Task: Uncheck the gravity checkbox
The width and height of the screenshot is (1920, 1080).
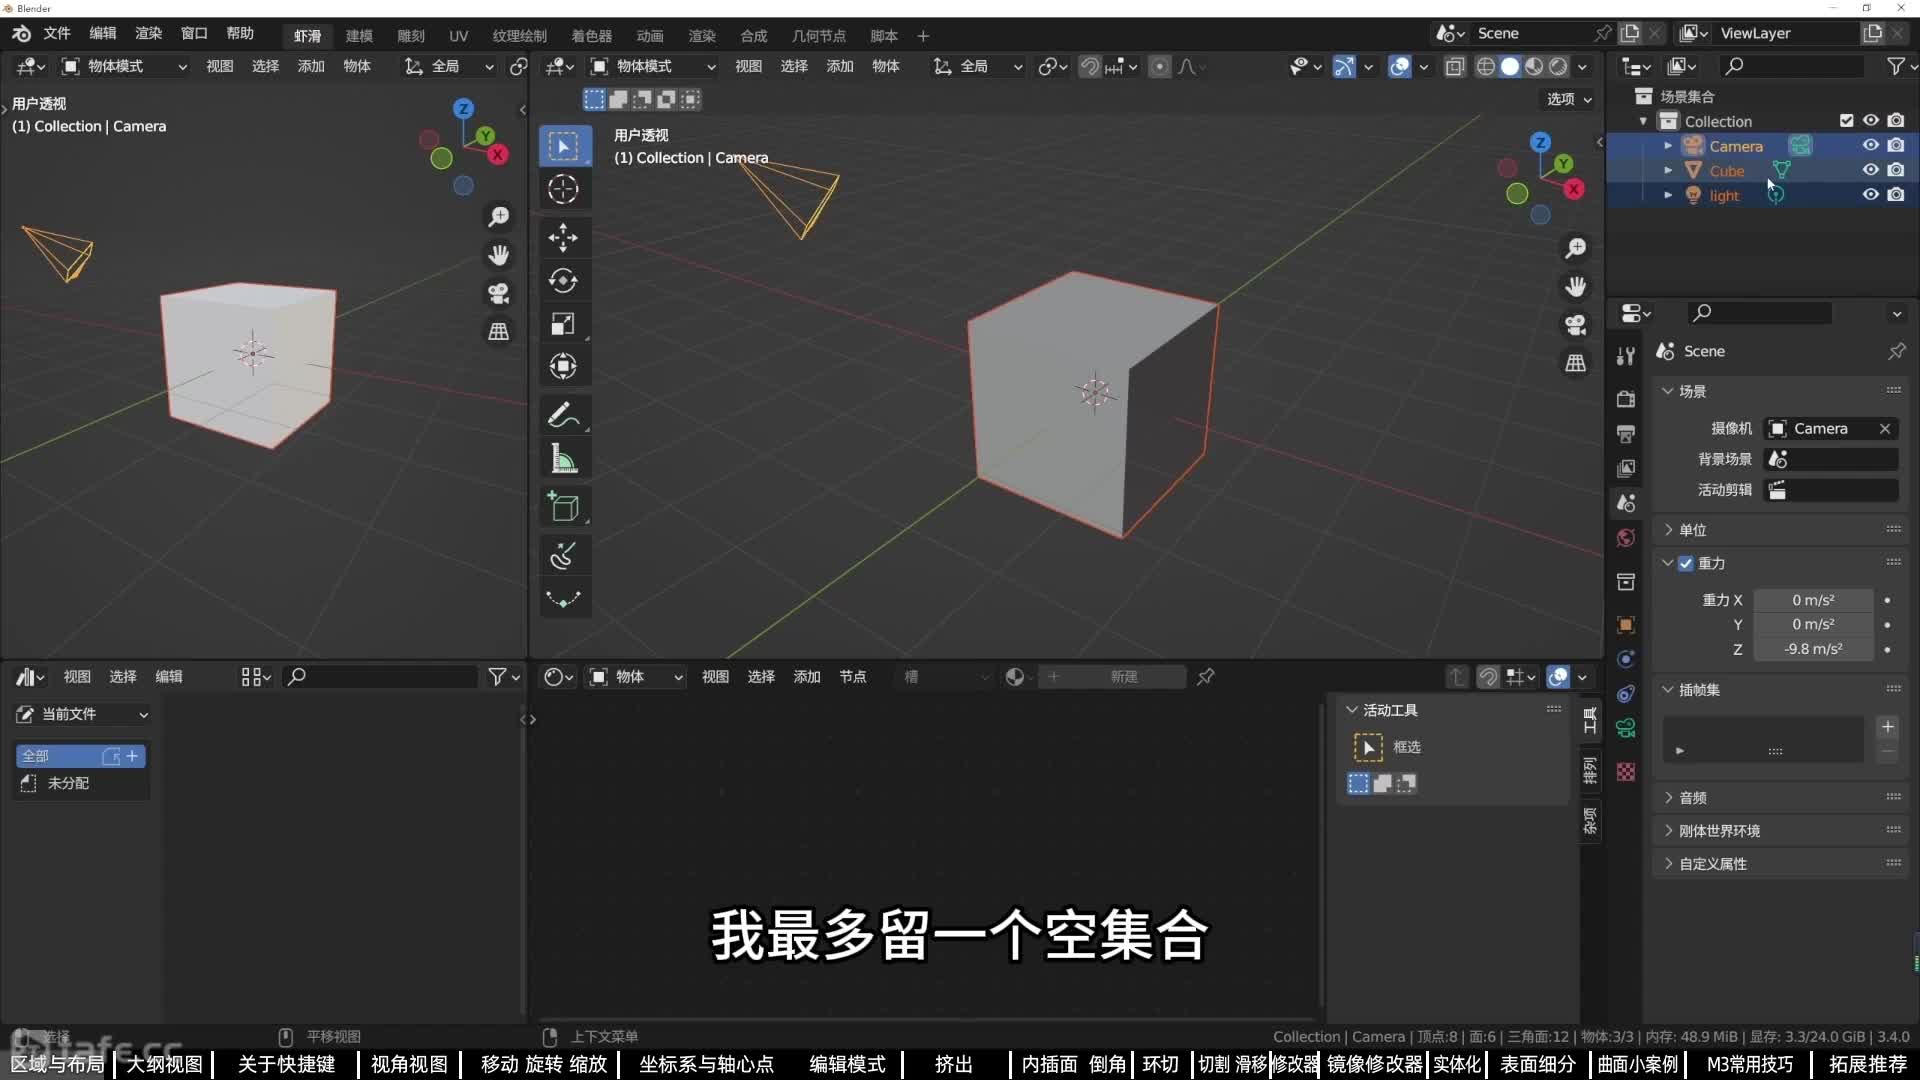Action: coord(1686,563)
